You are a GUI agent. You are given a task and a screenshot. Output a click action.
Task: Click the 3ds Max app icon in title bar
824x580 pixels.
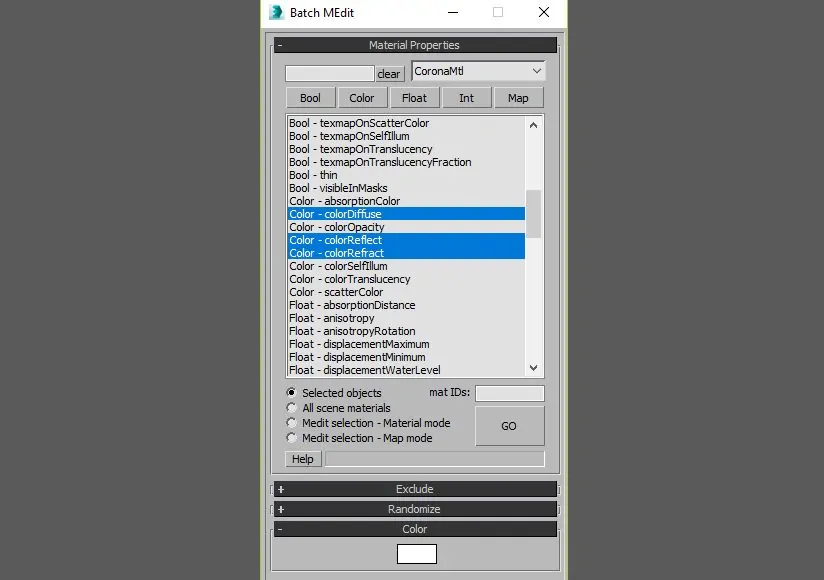point(276,13)
